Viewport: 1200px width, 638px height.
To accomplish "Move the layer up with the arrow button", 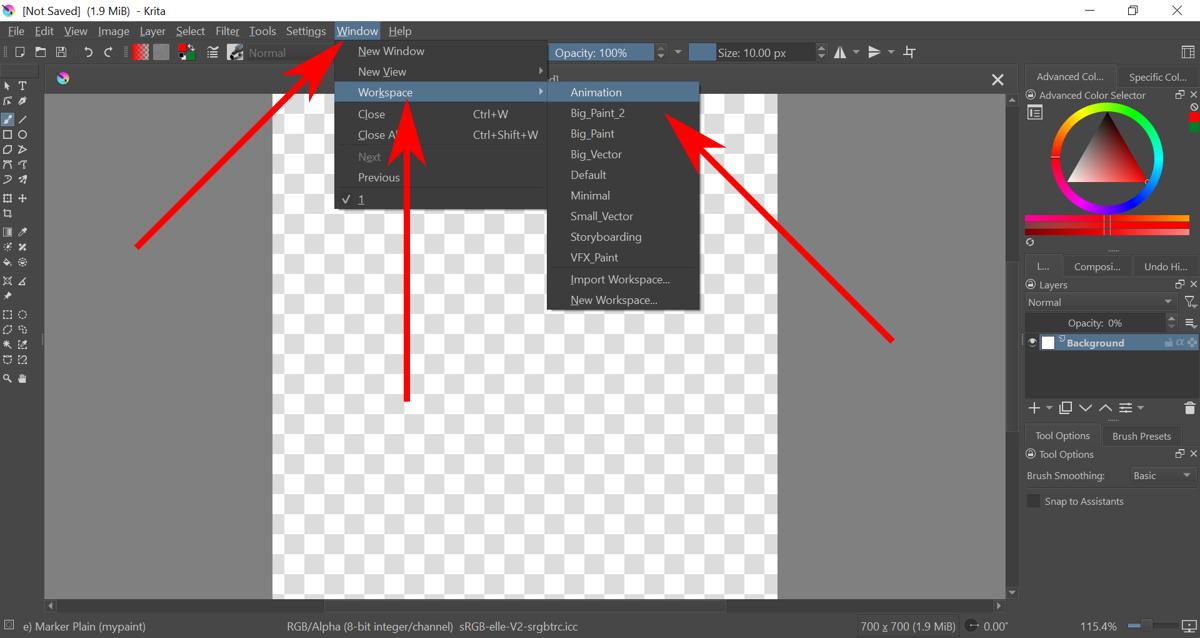I will pos(1105,408).
